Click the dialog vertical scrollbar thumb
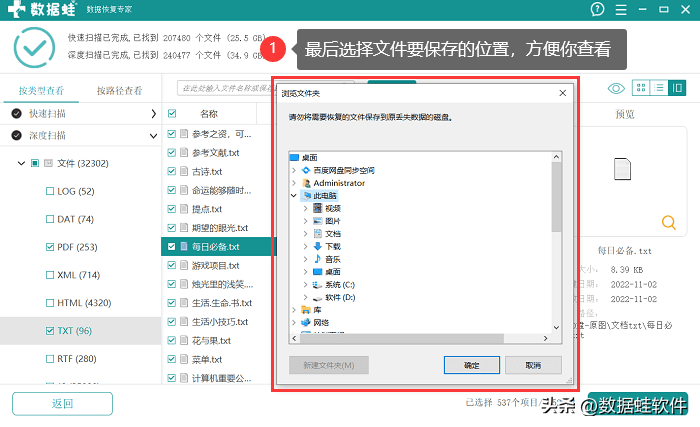This screenshot has width=700, height=427. point(556,197)
